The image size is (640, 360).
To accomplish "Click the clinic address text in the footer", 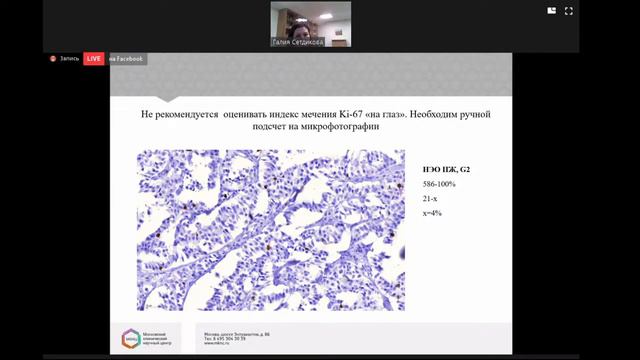I will [x=237, y=338].
